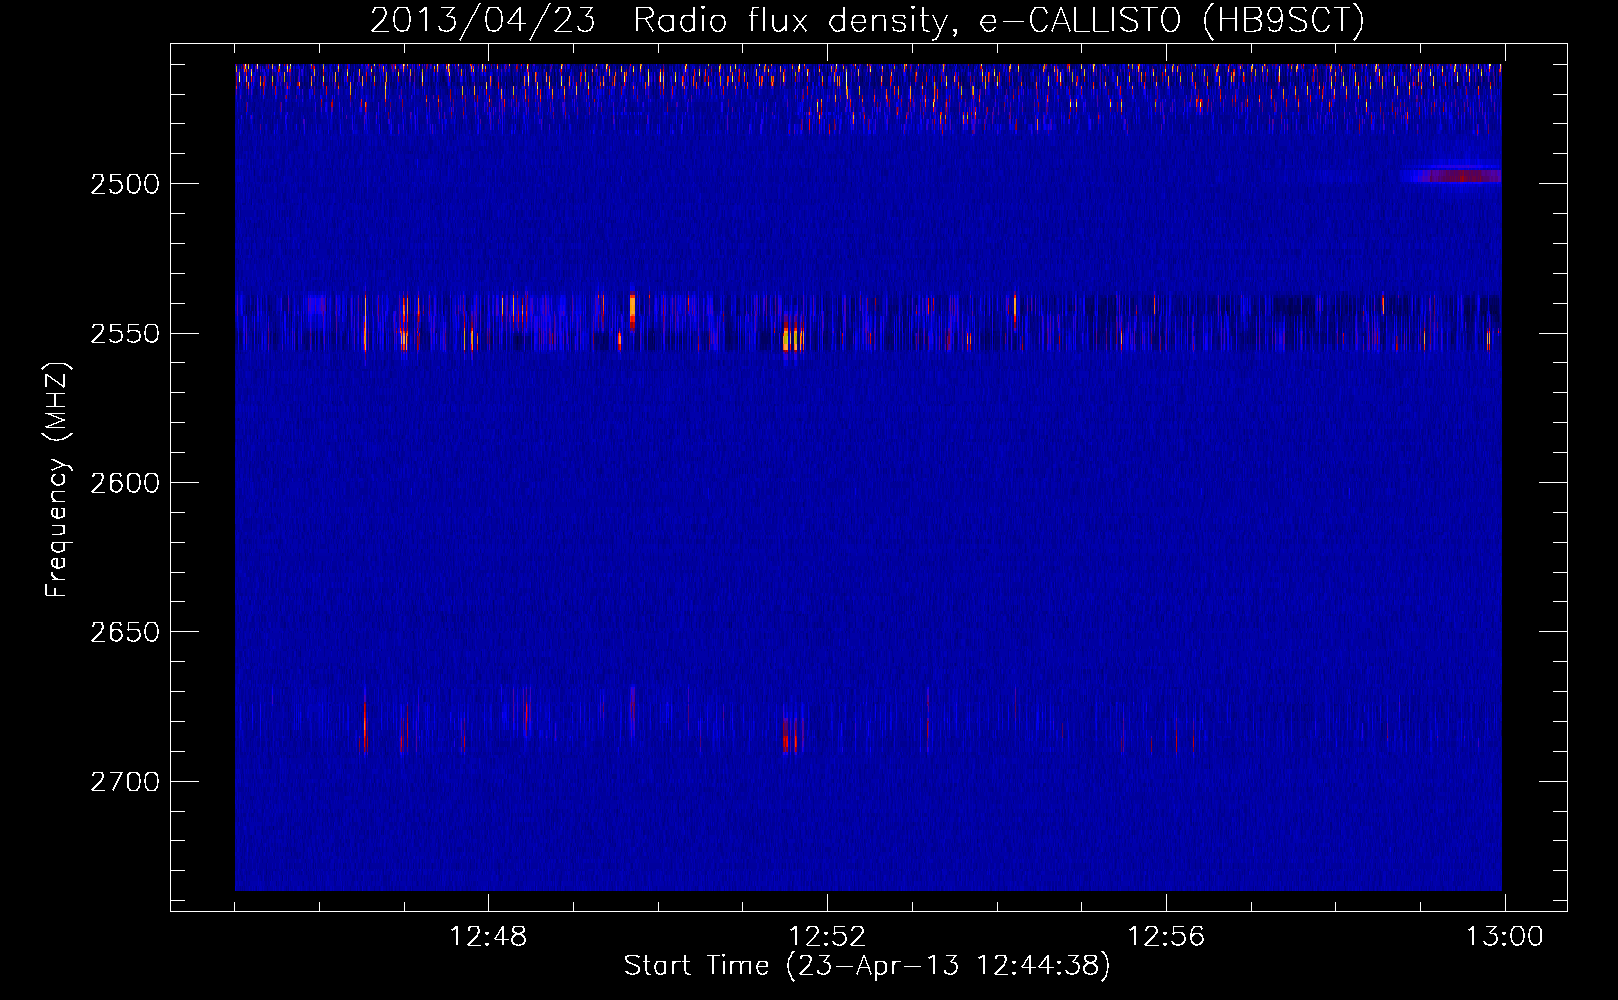Click the '2550' frequency tick label
The height and width of the screenshot is (1000, 1618).
(x=125, y=334)
